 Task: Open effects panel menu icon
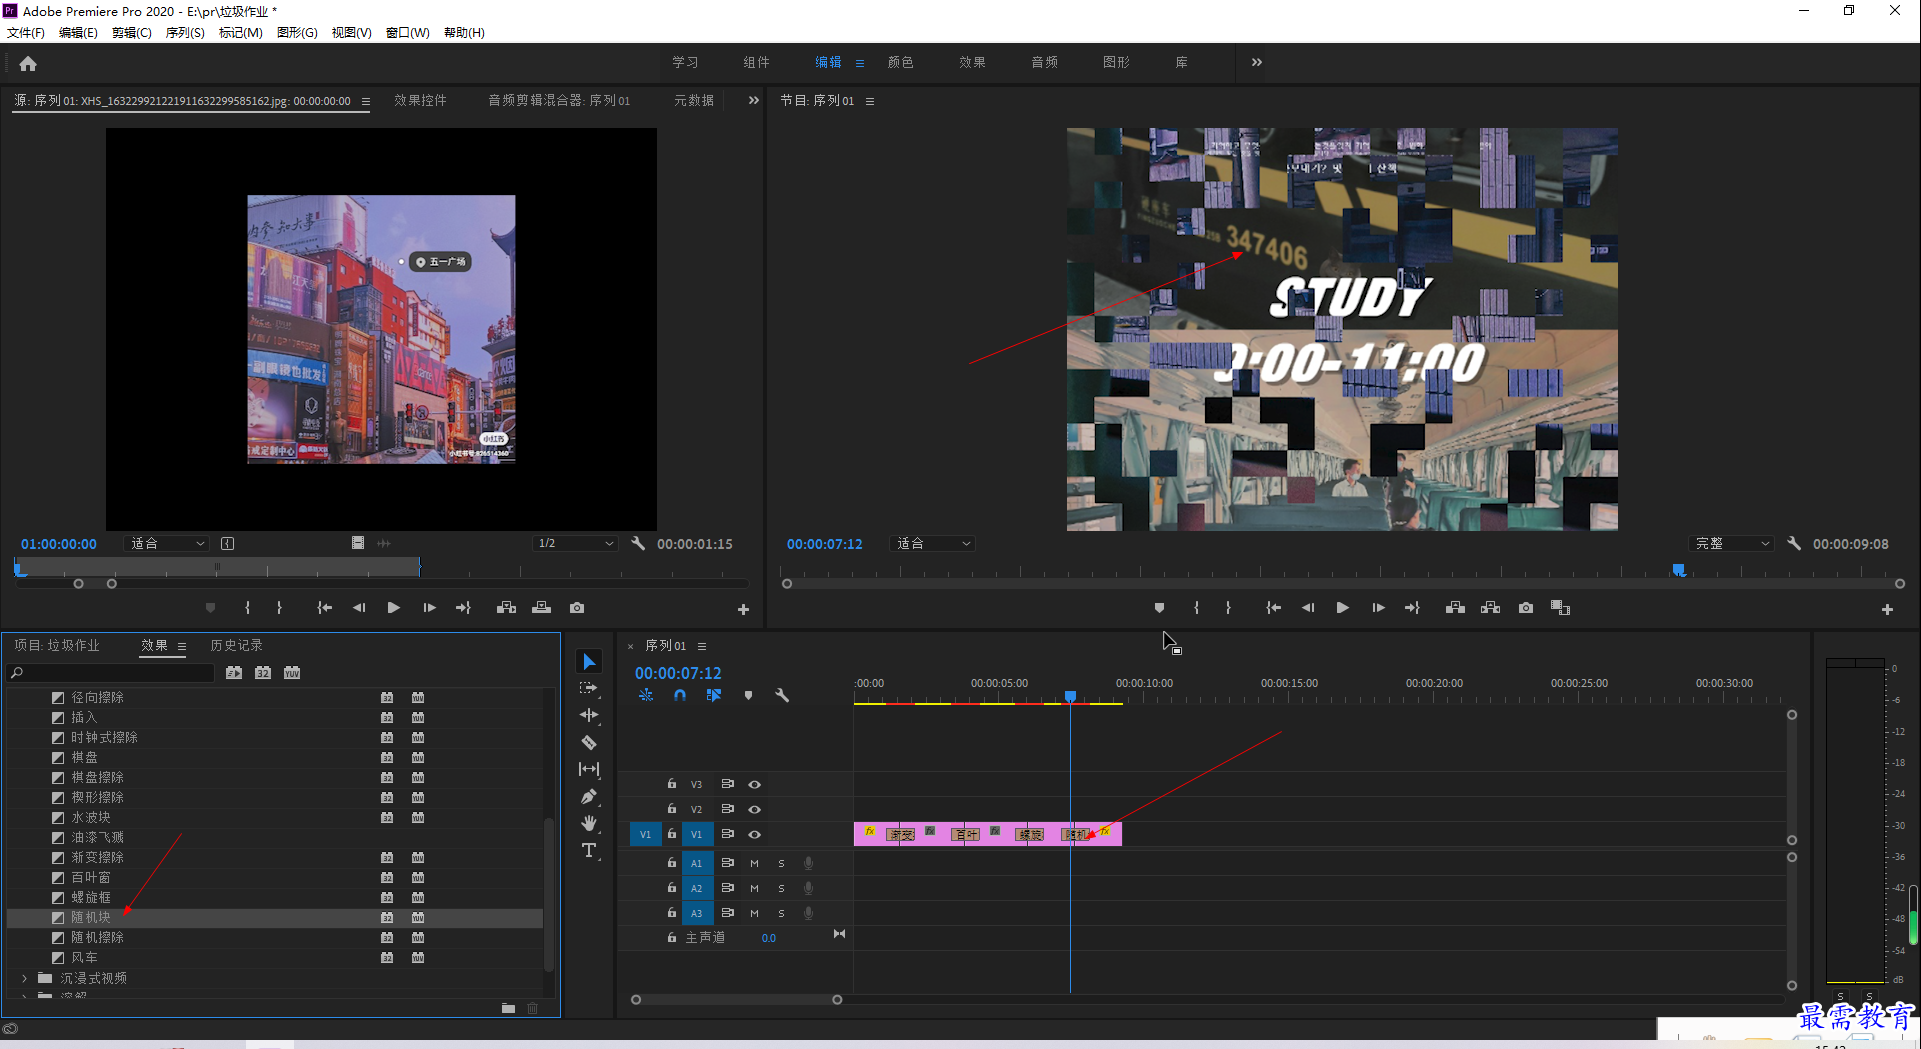[182, 646]
